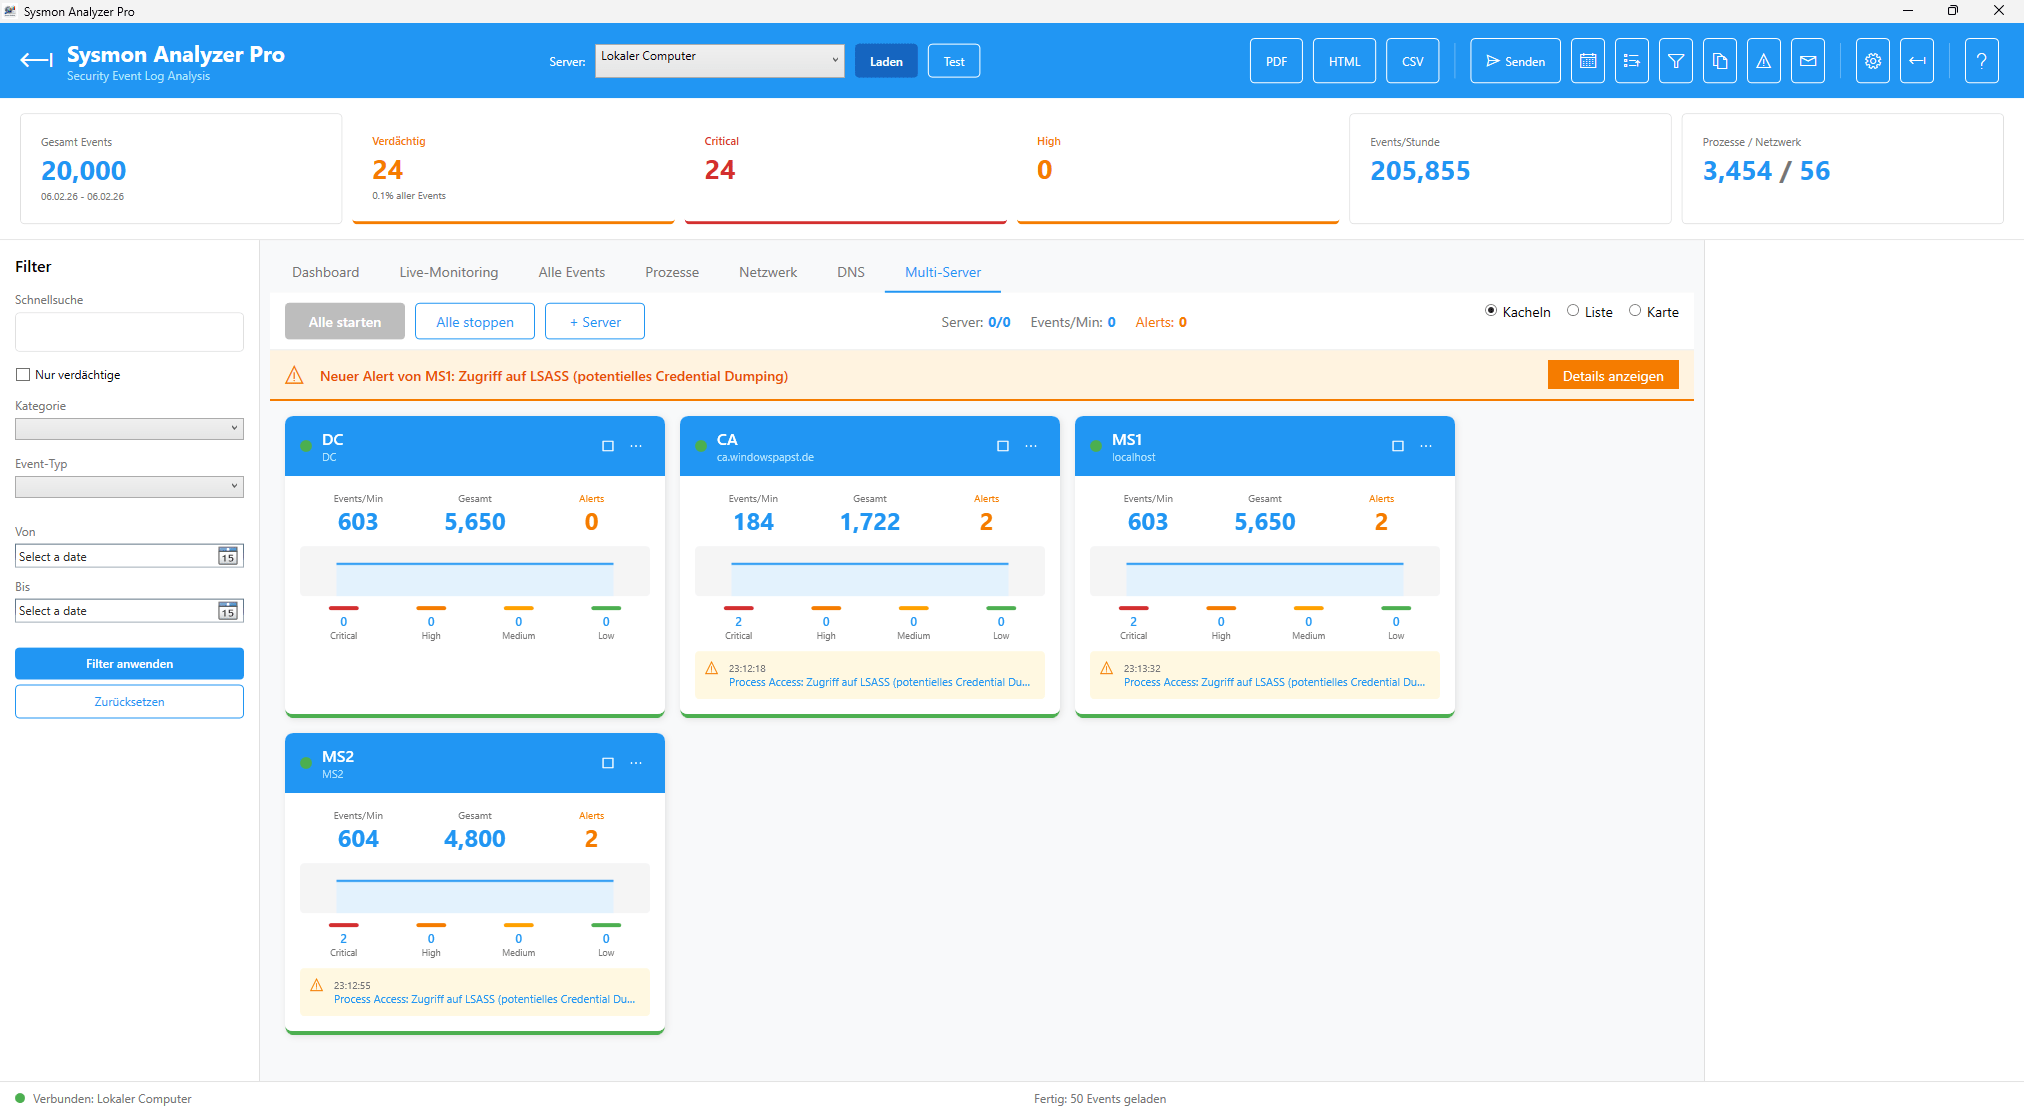
Task: Click the funnel filter icon in header
Action: [x=1675, y=61]
